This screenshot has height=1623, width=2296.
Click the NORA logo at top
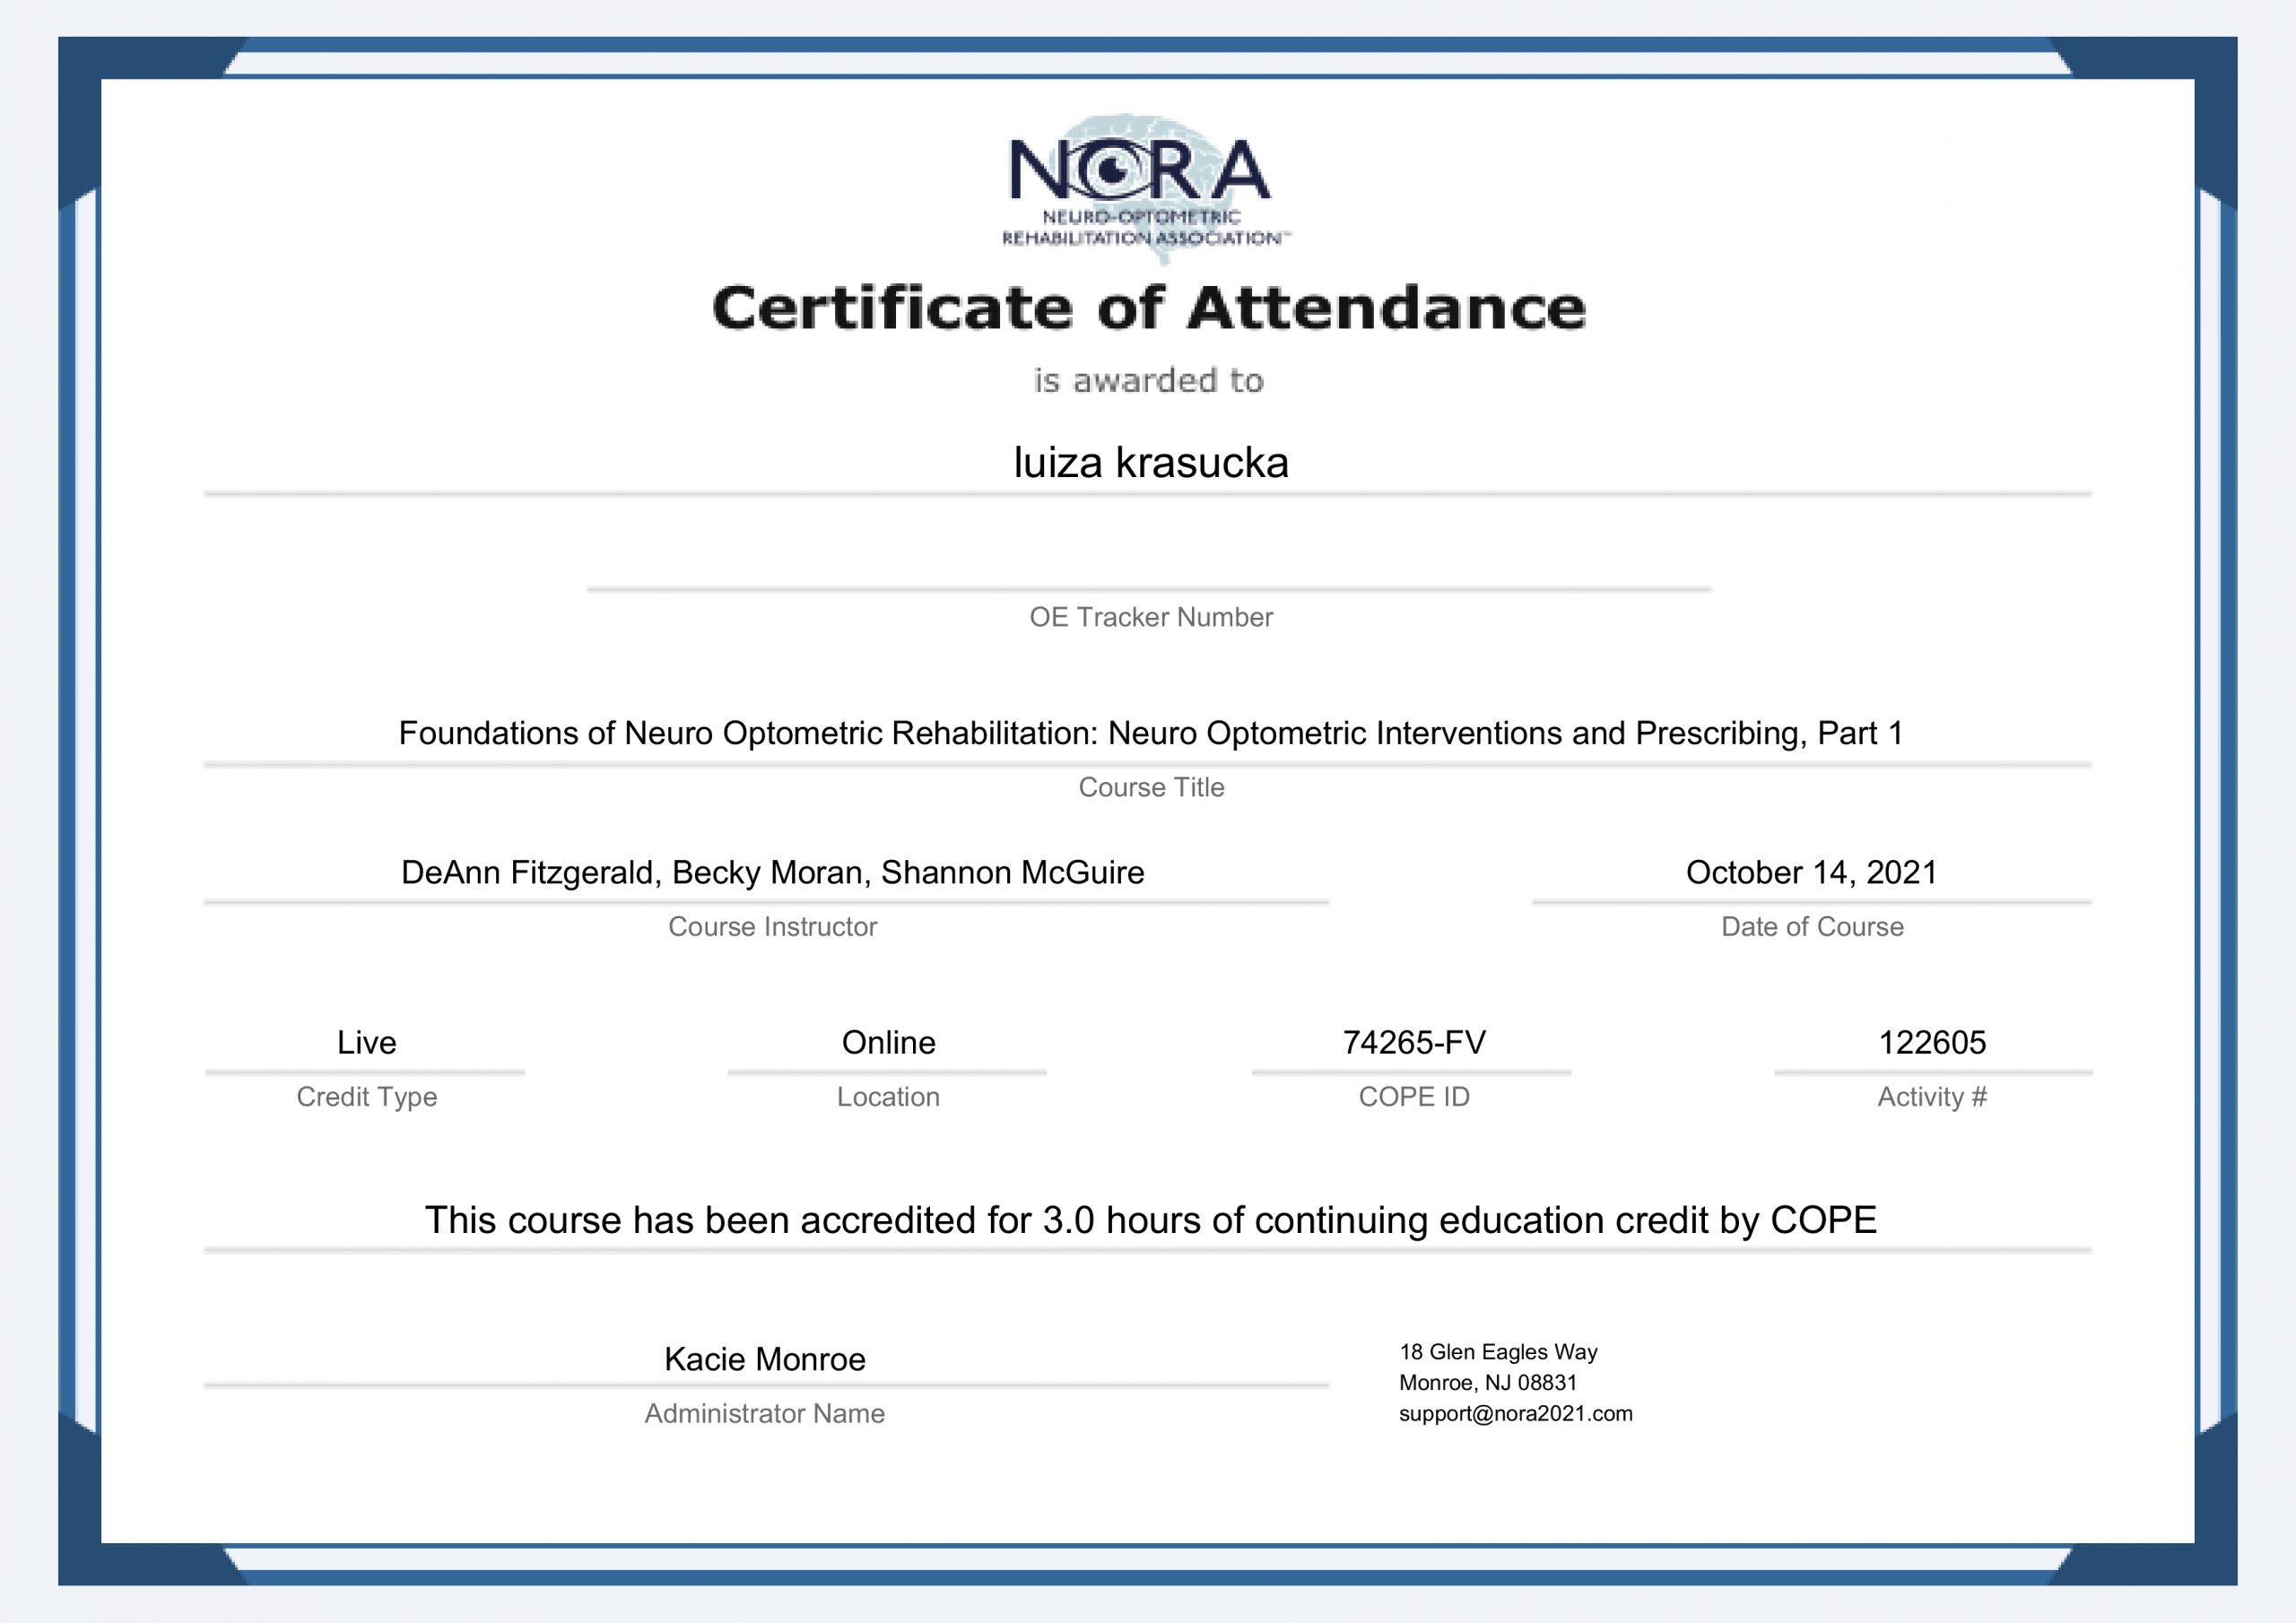click(1146, 189)
